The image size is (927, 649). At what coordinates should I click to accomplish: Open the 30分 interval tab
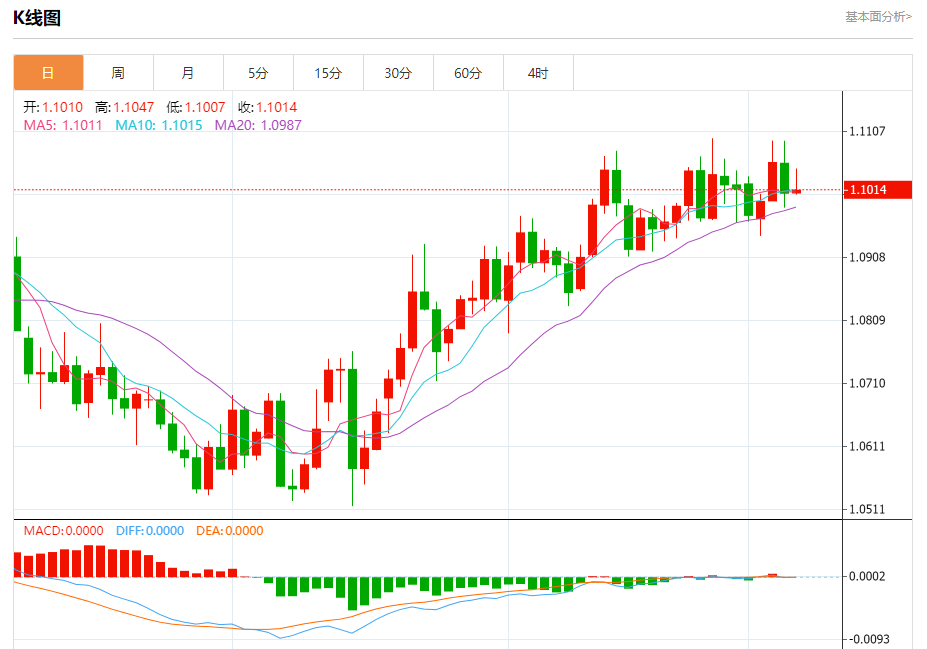[398, 73]
